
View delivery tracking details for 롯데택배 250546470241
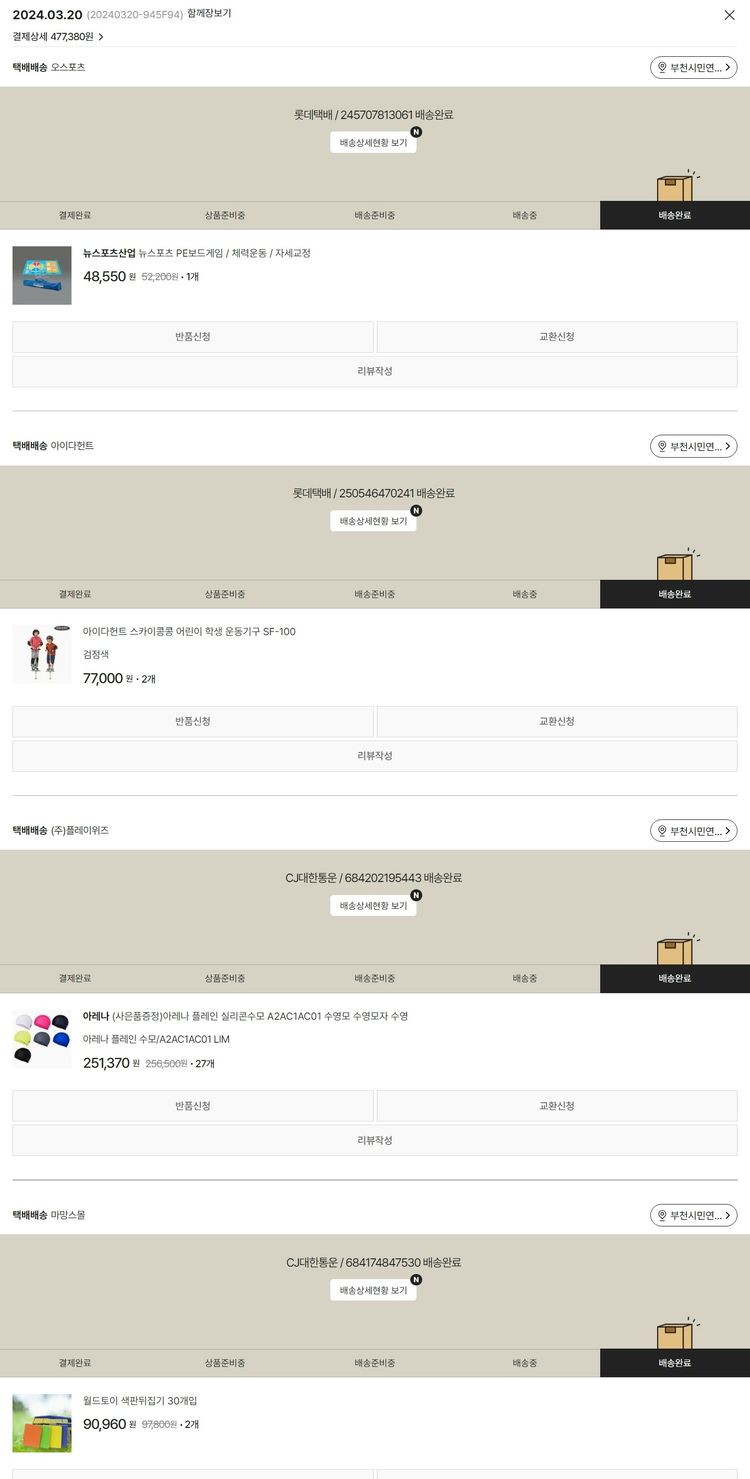(373, 521)
